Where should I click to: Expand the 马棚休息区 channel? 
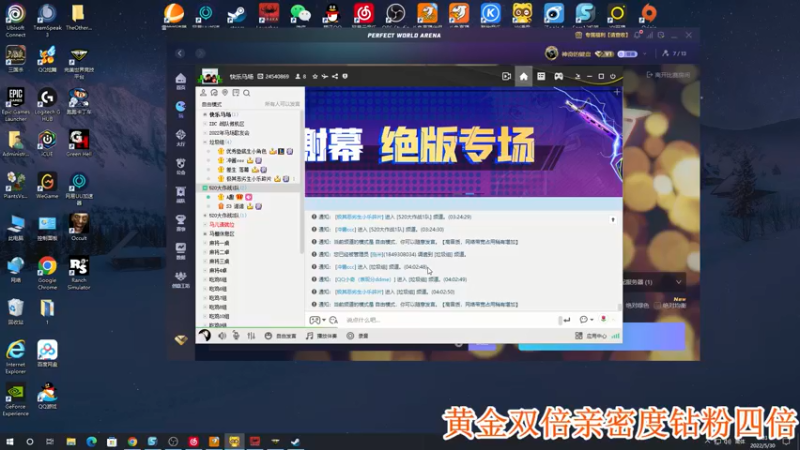pos(205,234)
